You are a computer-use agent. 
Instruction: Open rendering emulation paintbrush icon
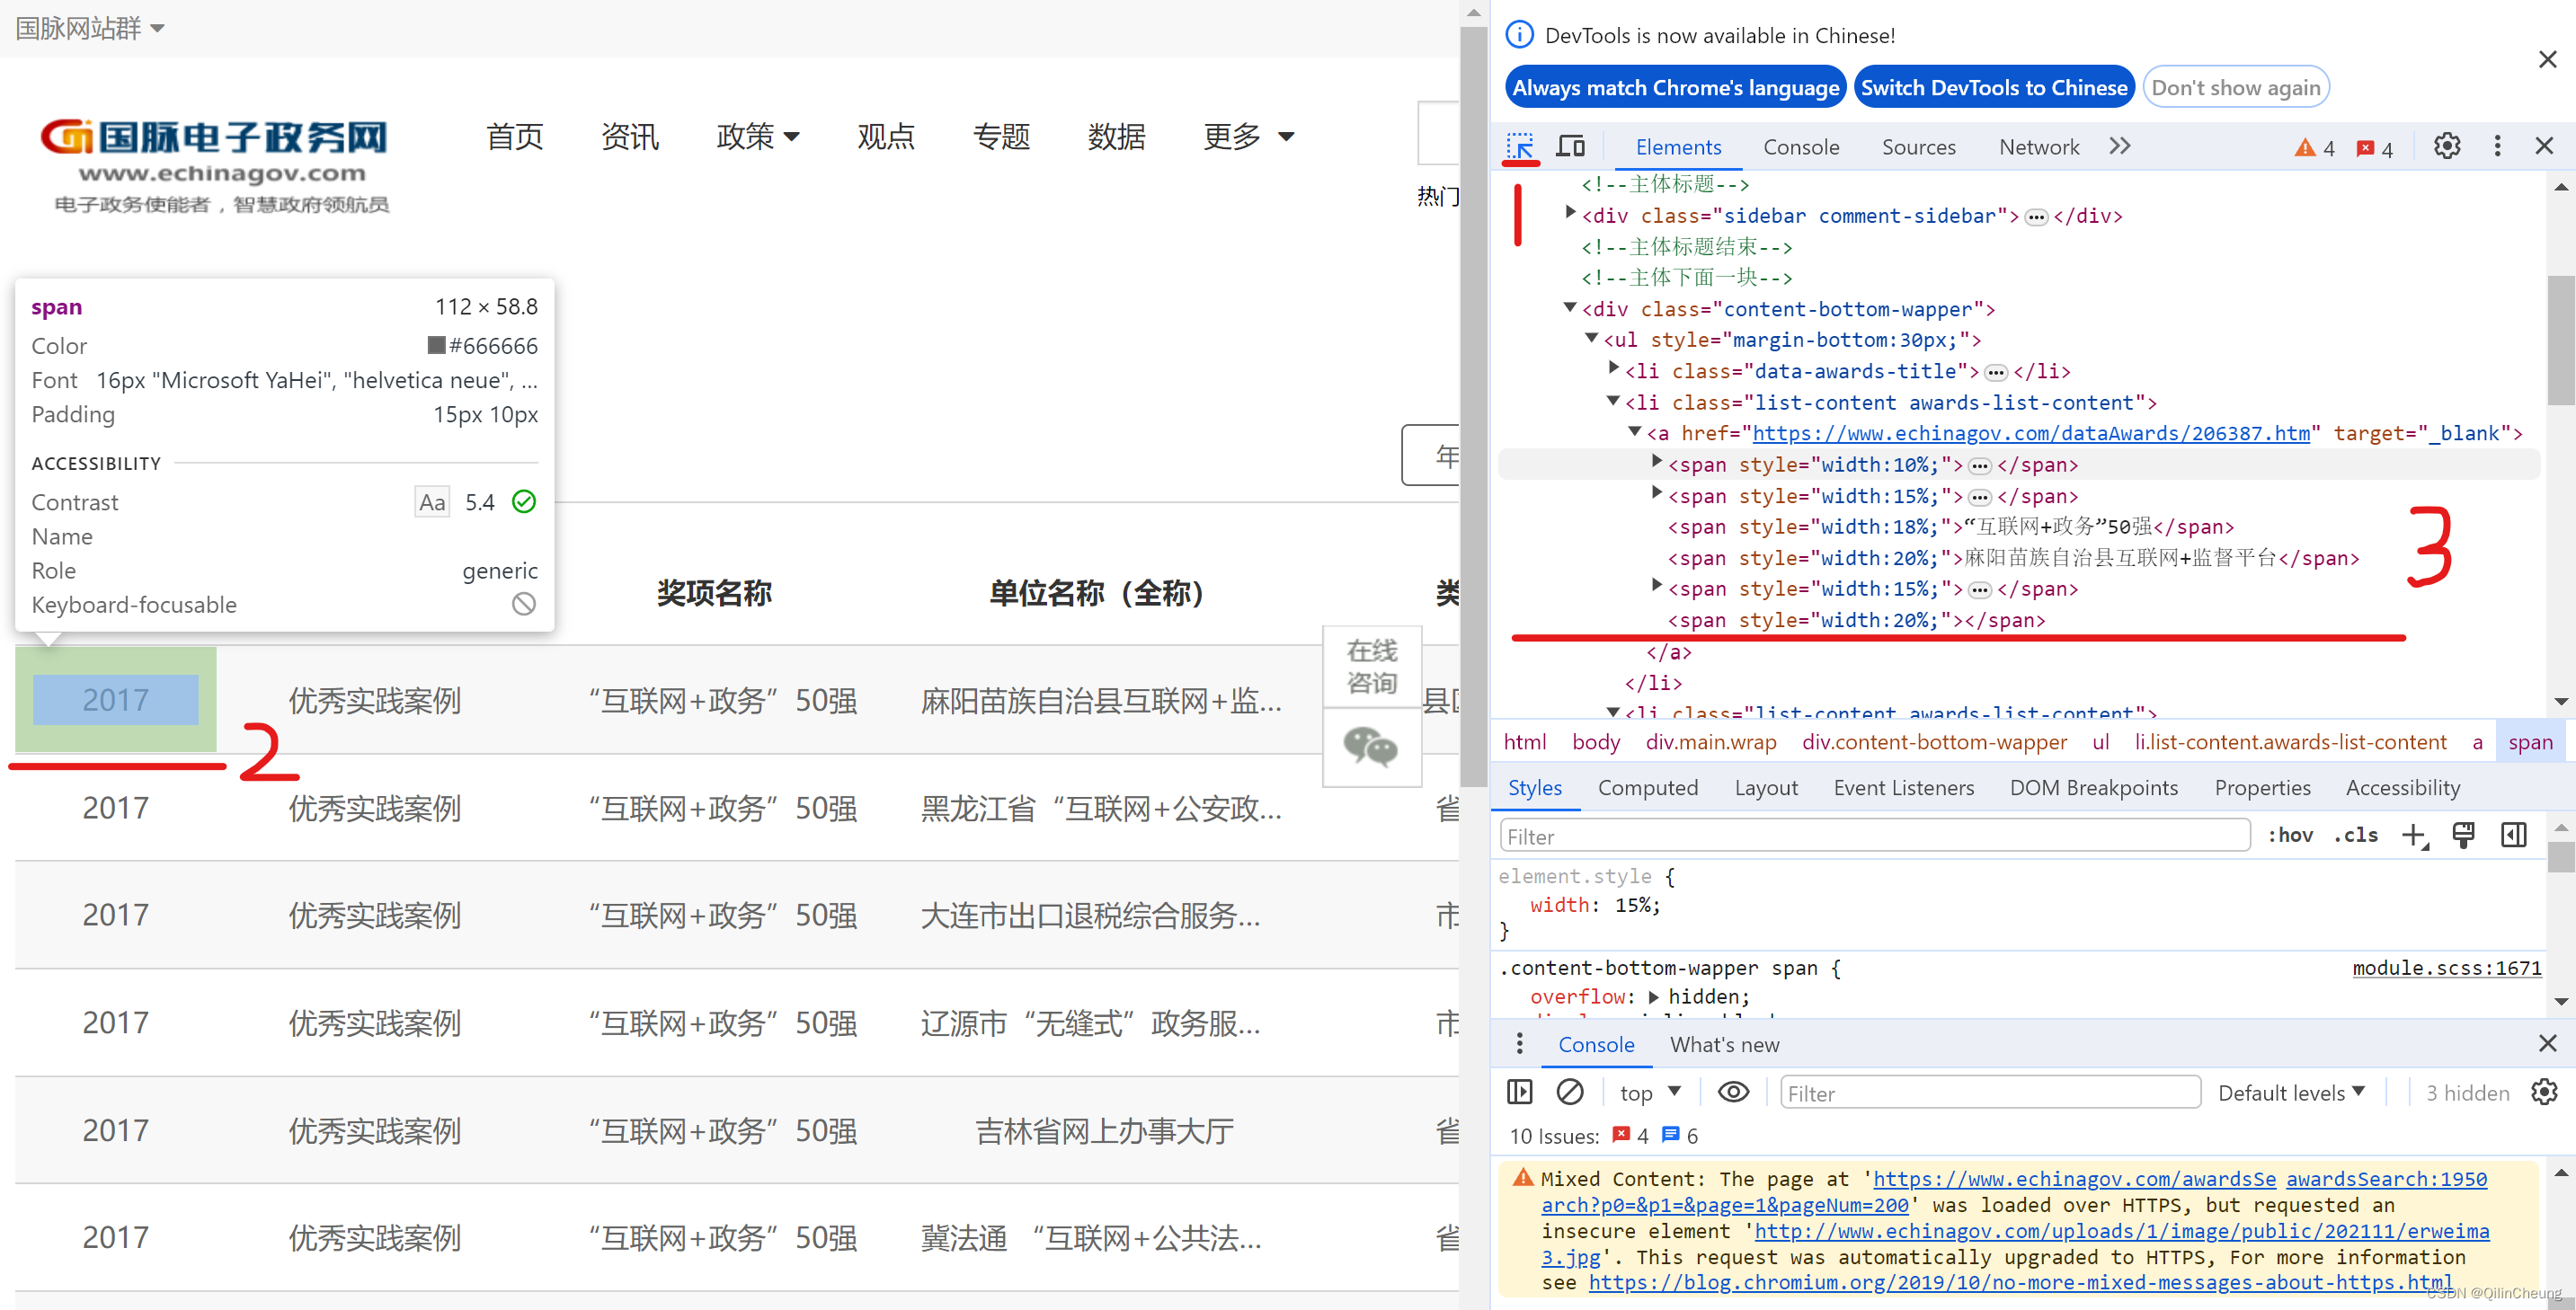pyautogui.click(x=2463, y=835)
